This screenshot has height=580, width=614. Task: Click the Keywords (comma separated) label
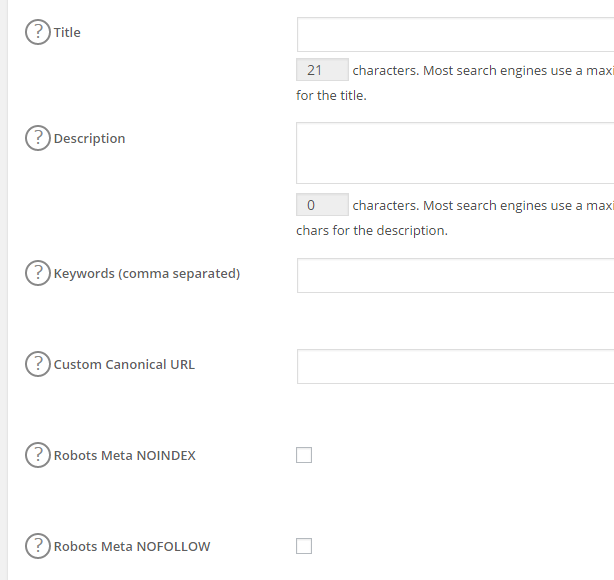tap(146, 273)
